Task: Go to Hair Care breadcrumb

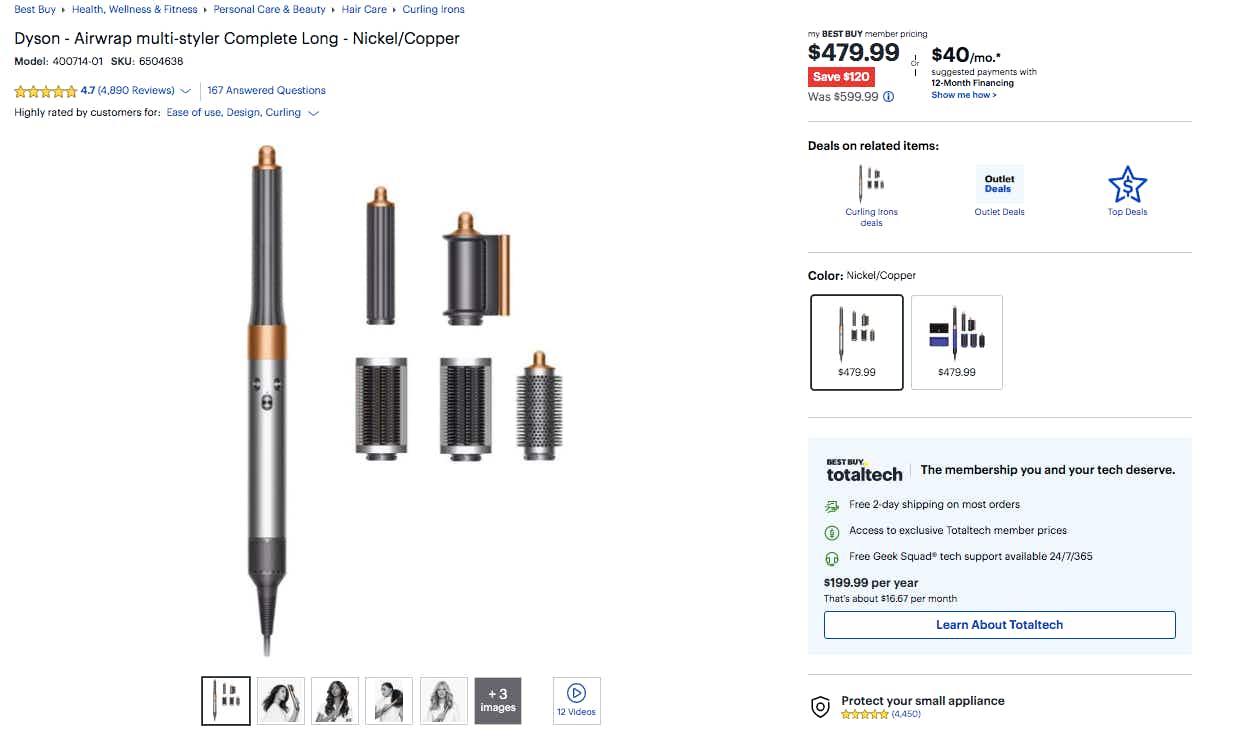Action: click(364, 9)
